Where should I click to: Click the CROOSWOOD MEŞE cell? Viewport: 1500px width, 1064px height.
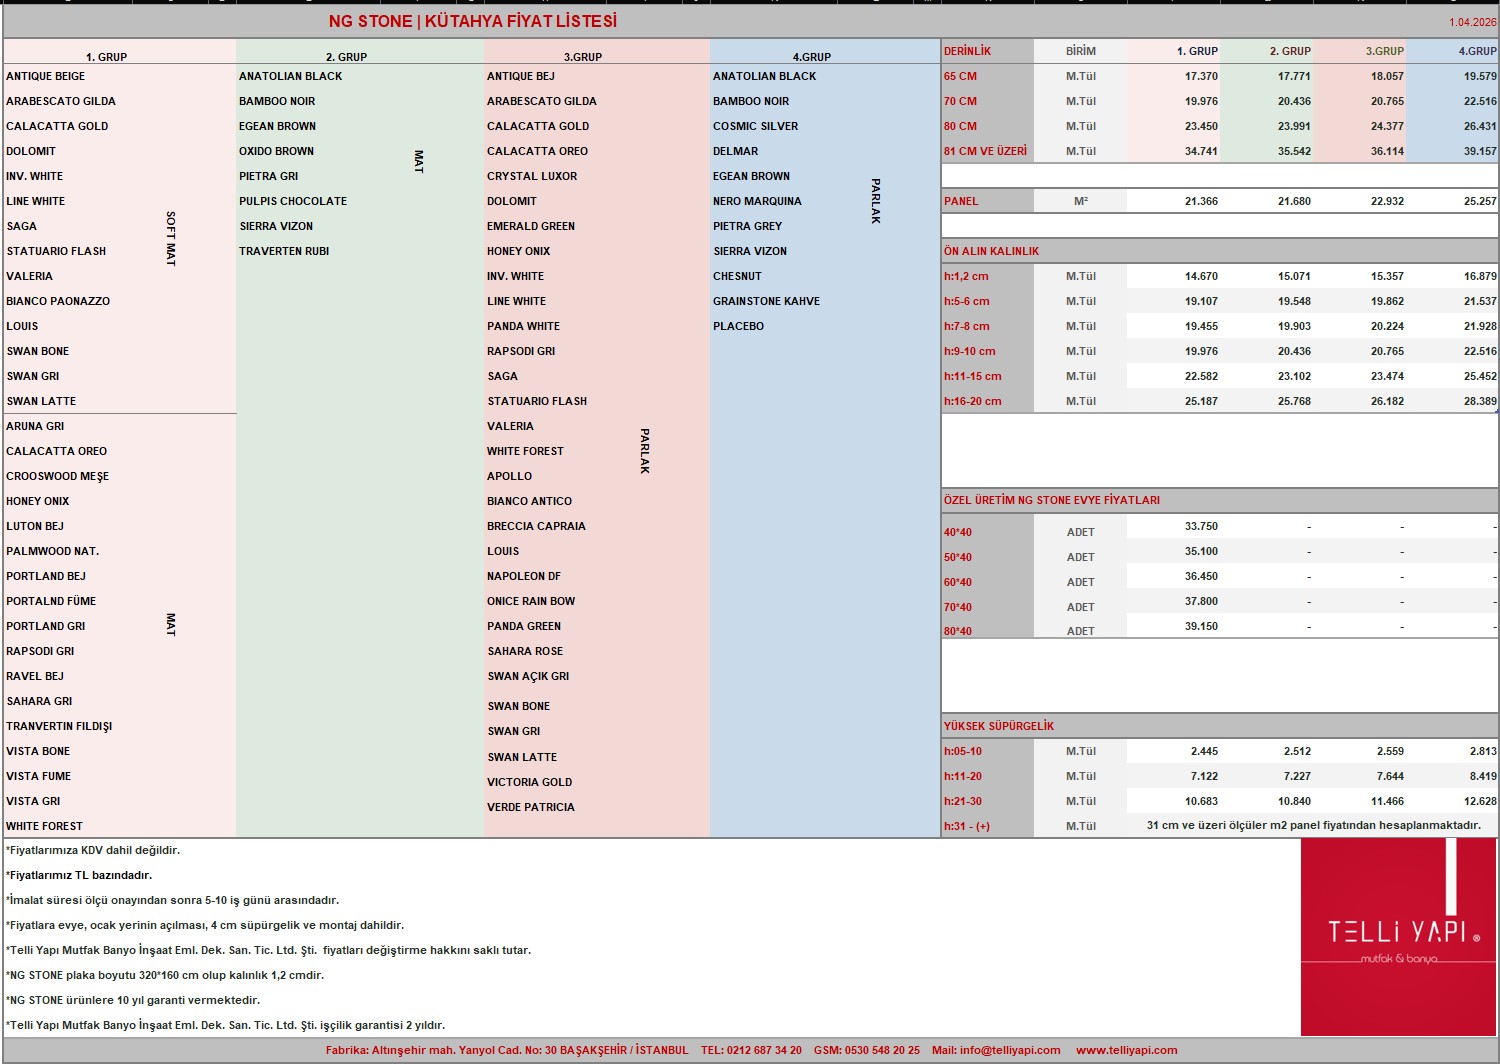58,476
